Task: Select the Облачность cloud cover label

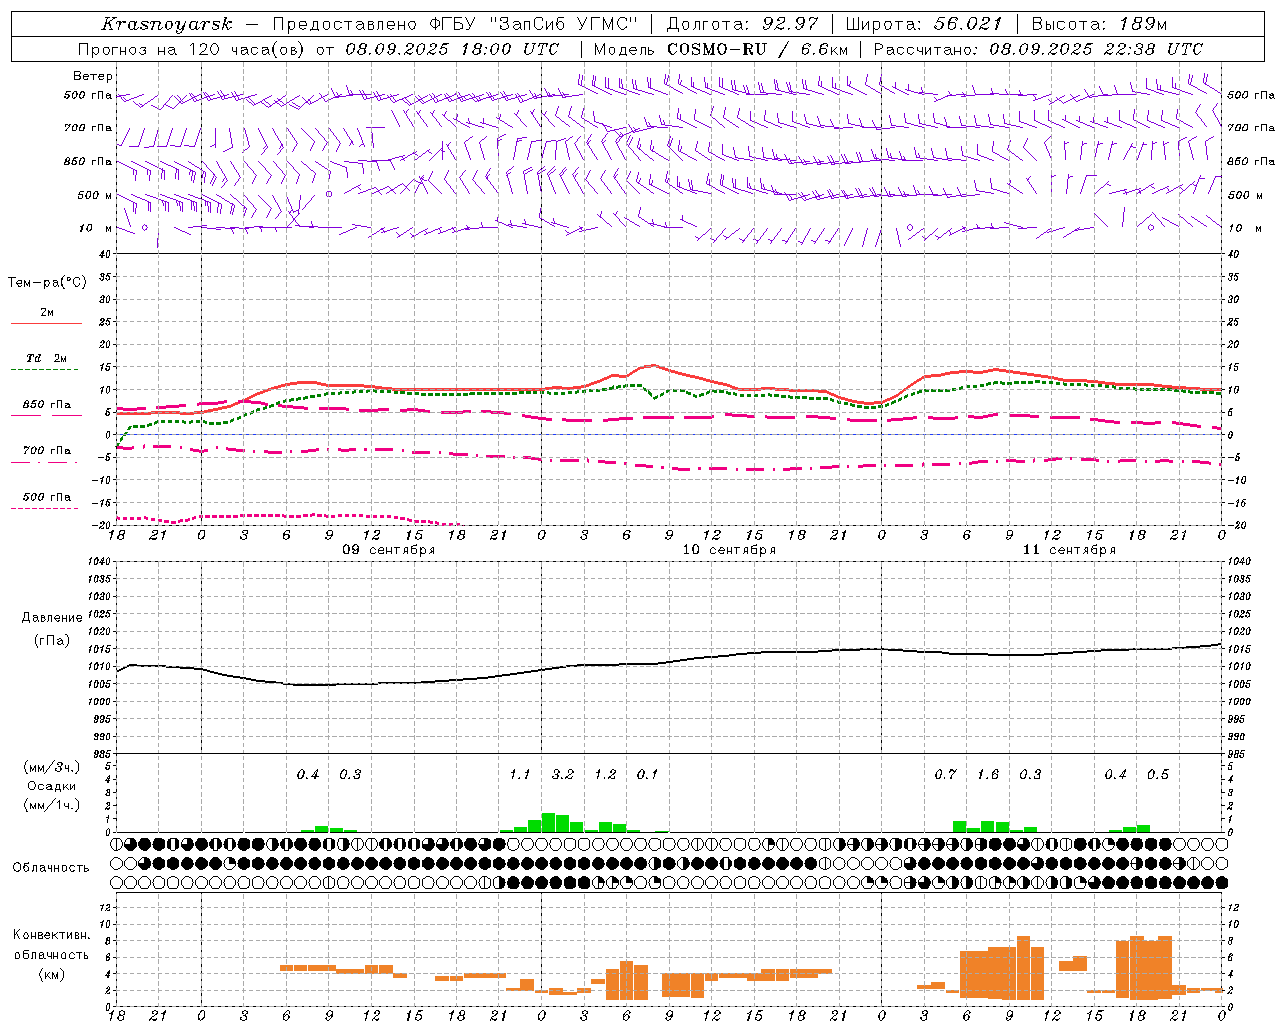Action: pos(51,868)
